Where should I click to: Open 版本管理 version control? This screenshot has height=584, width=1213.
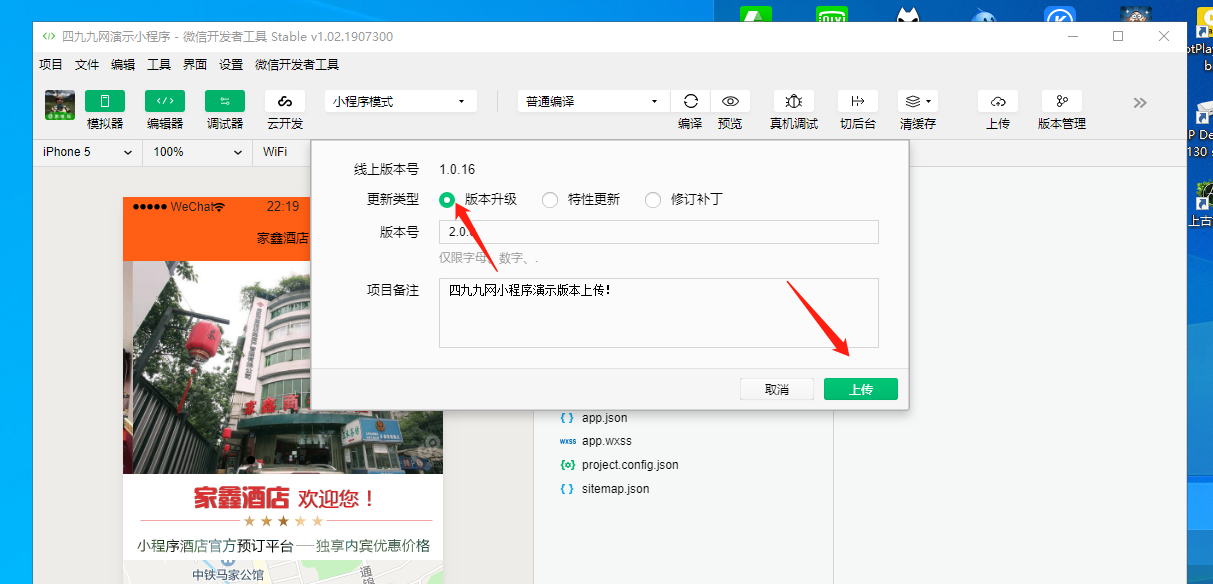[x=1061, y=101]
